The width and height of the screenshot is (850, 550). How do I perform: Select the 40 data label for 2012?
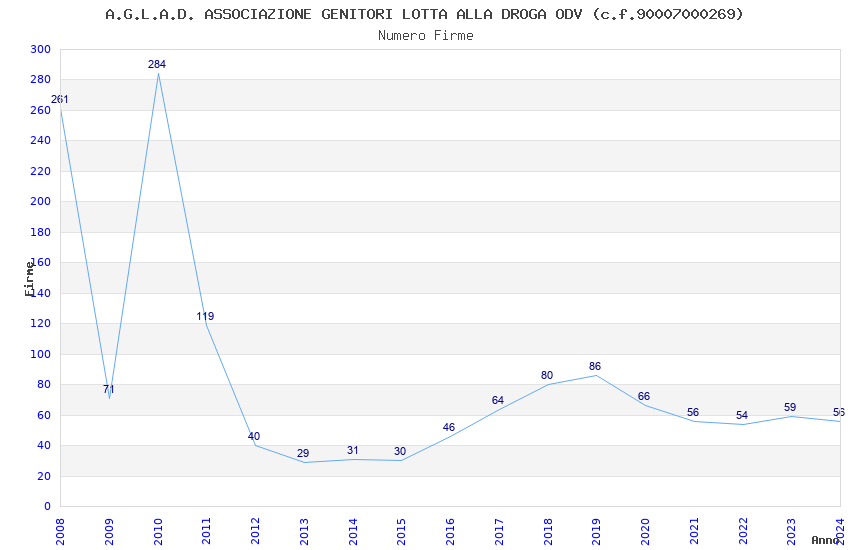254,436
